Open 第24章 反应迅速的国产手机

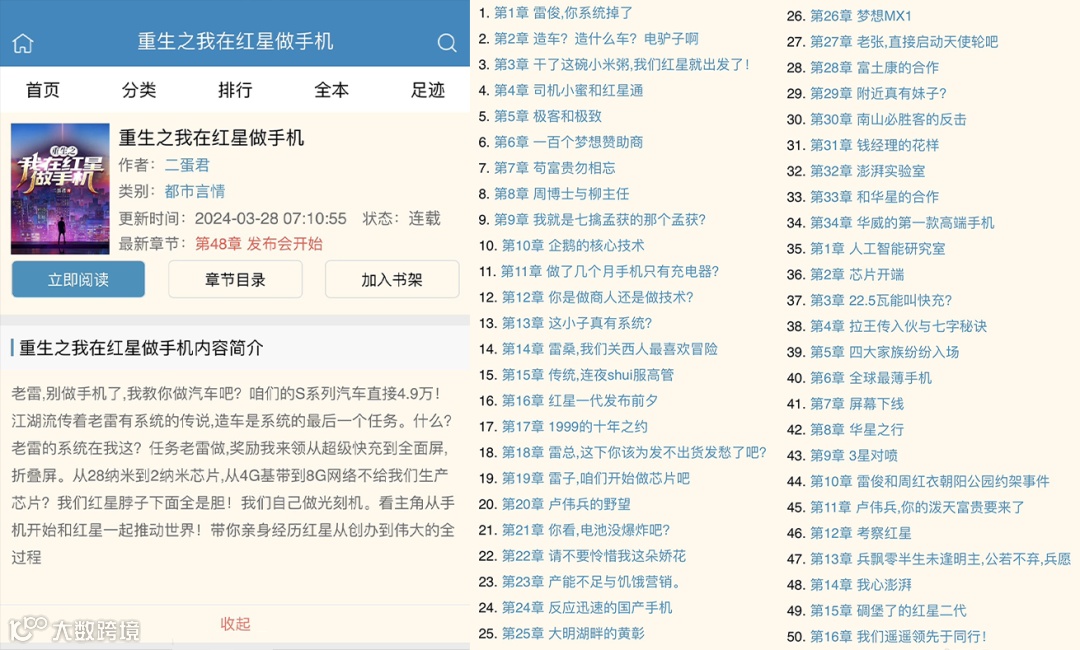pyautogui.click(x=587, y=607)
